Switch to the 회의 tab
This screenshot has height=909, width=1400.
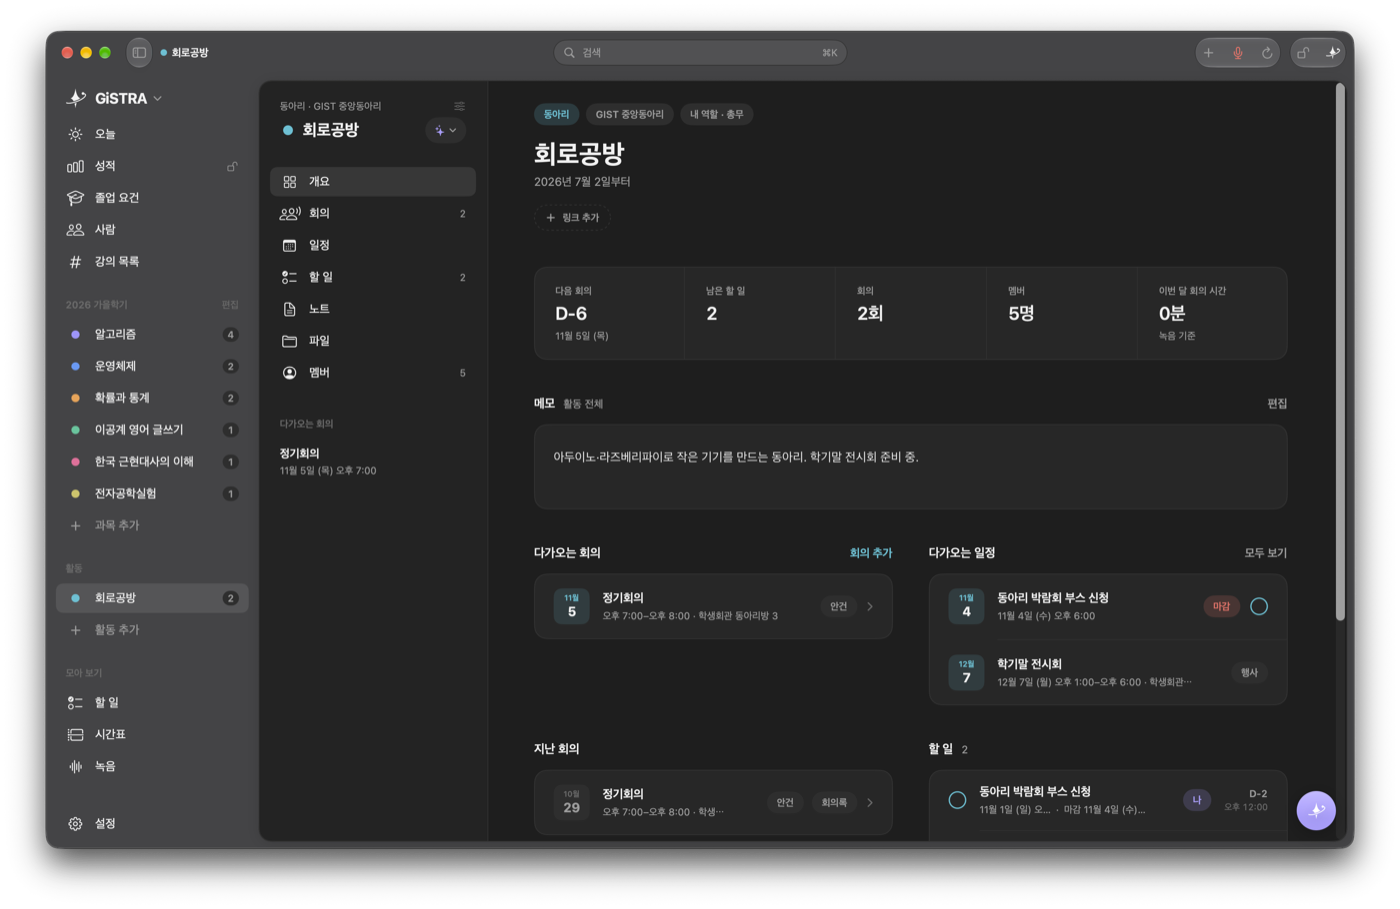pyautogui.click(x=373, y=213)
